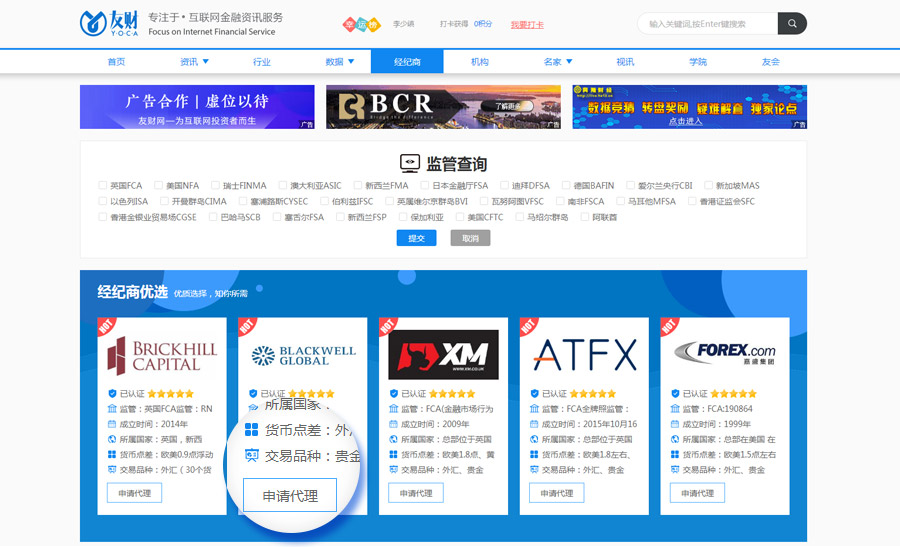Enable the 香港证监会SFC checkbox
This screenshot has width=900, height=547.
pyautogui.click(x=693, y=201)
